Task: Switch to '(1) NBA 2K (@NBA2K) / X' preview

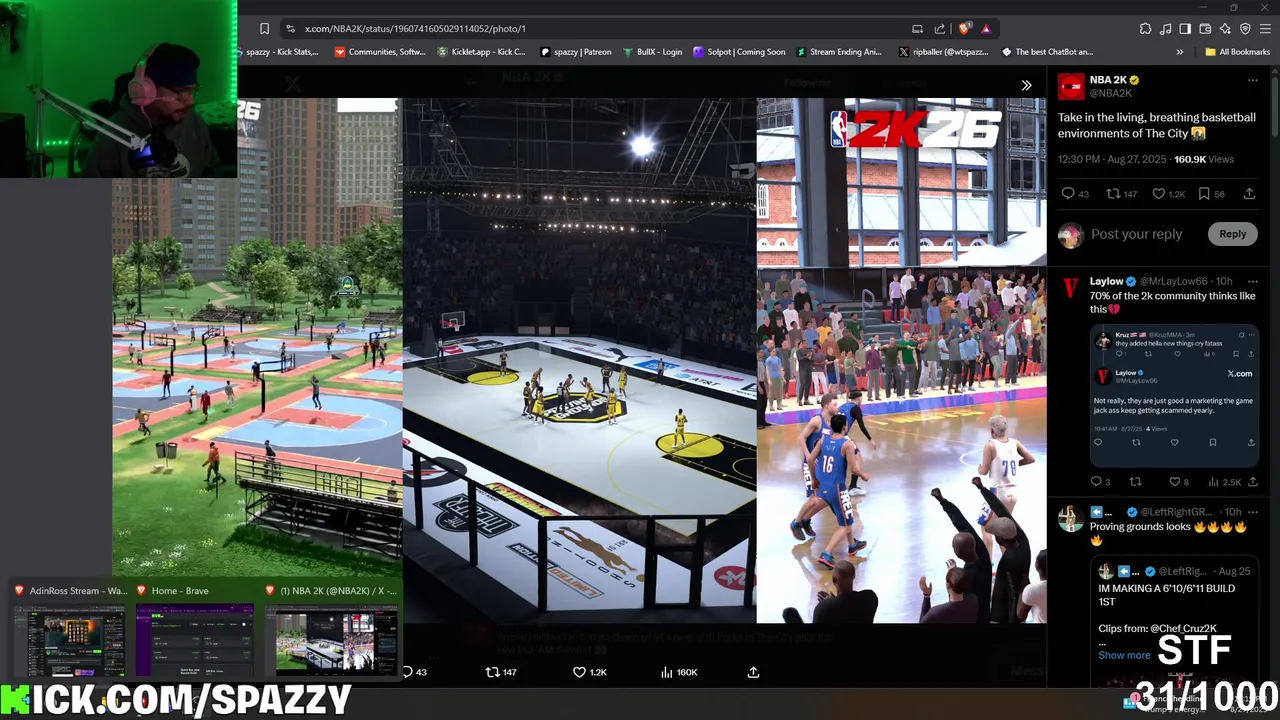Action: (331, 630)
